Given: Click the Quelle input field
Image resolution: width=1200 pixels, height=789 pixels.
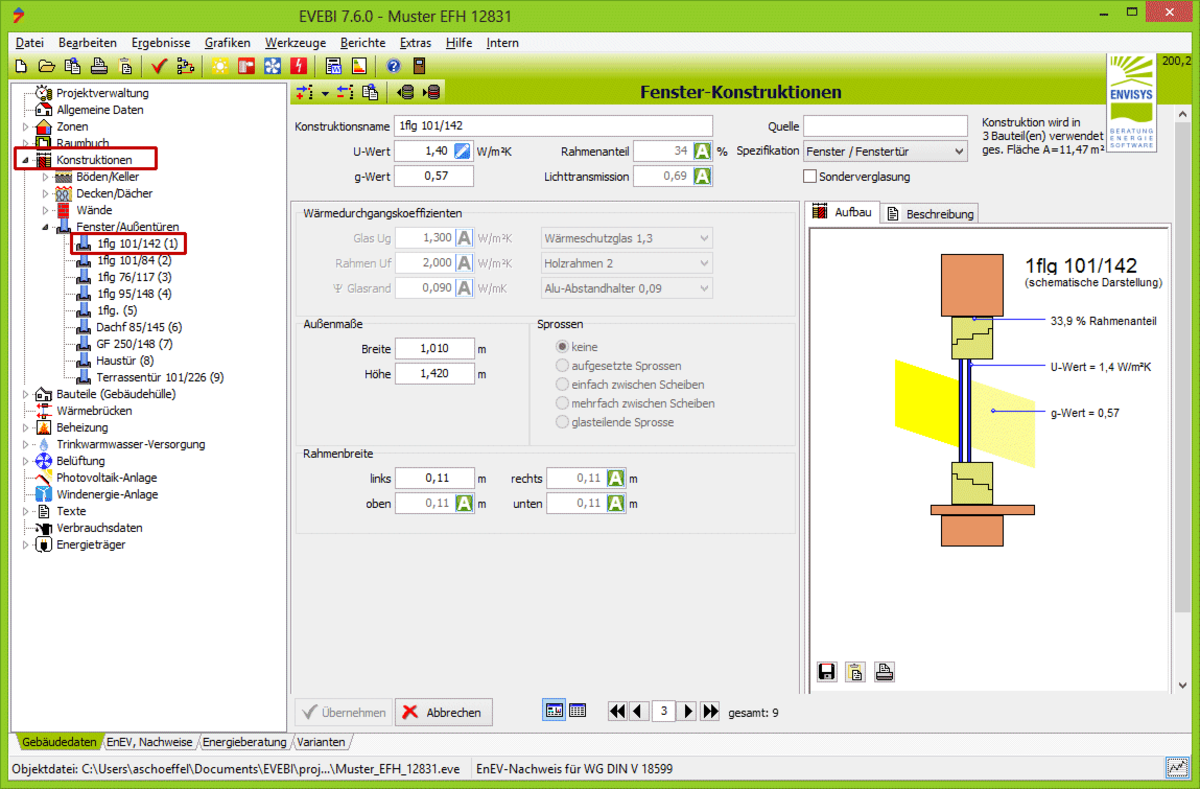Looking at the screenshot, I should coord(886,126).
